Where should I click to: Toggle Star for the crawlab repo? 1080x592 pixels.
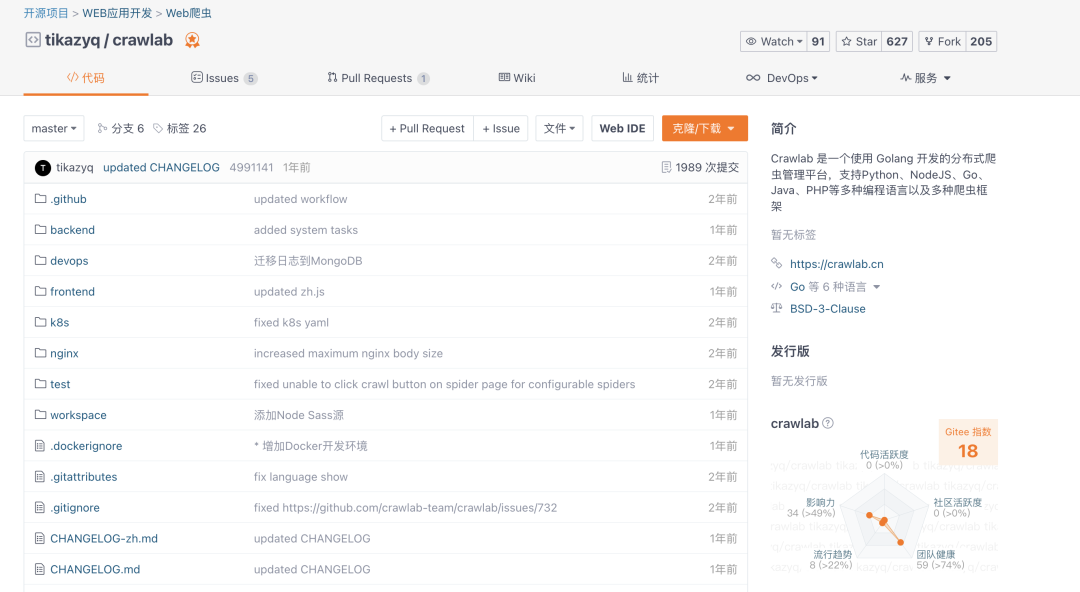[859, 42]
